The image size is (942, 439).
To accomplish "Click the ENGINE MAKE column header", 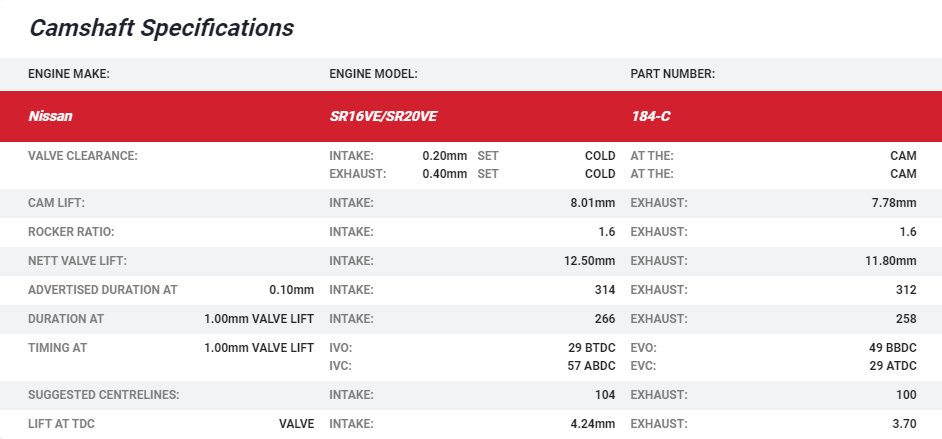I will pos(69,74).
